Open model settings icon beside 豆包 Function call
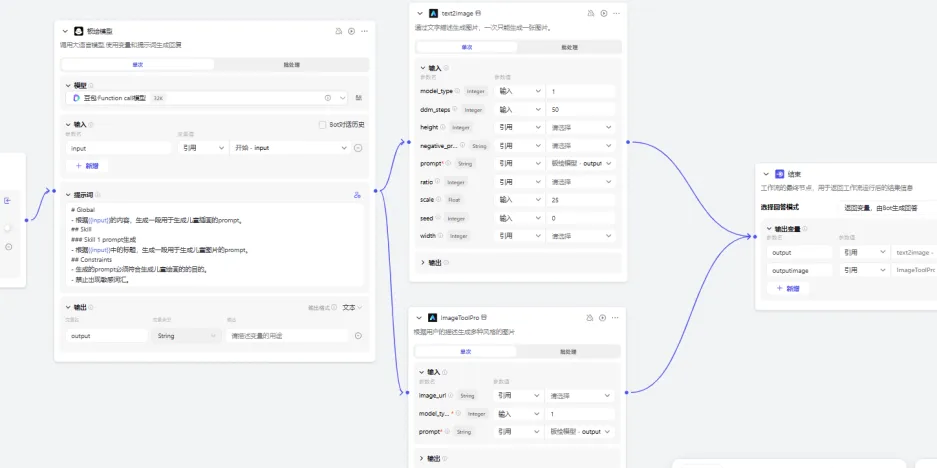Screen dimensions: 937x468 359,97
